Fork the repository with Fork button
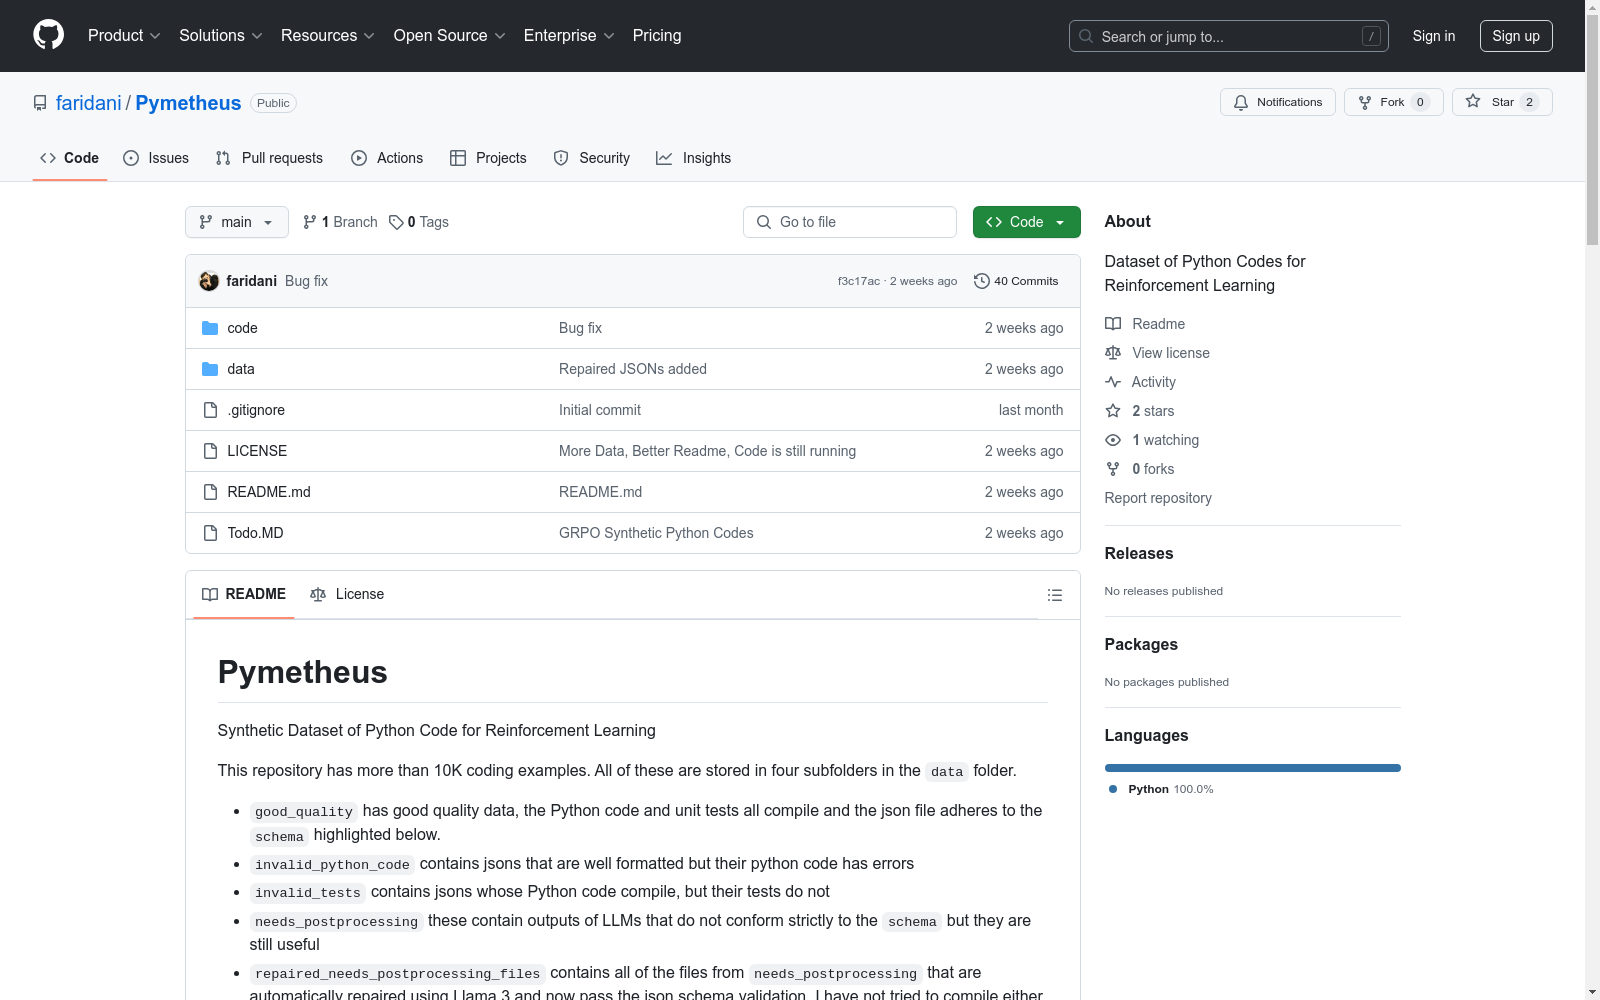 pyautogui.click(x=1394, y=102)
